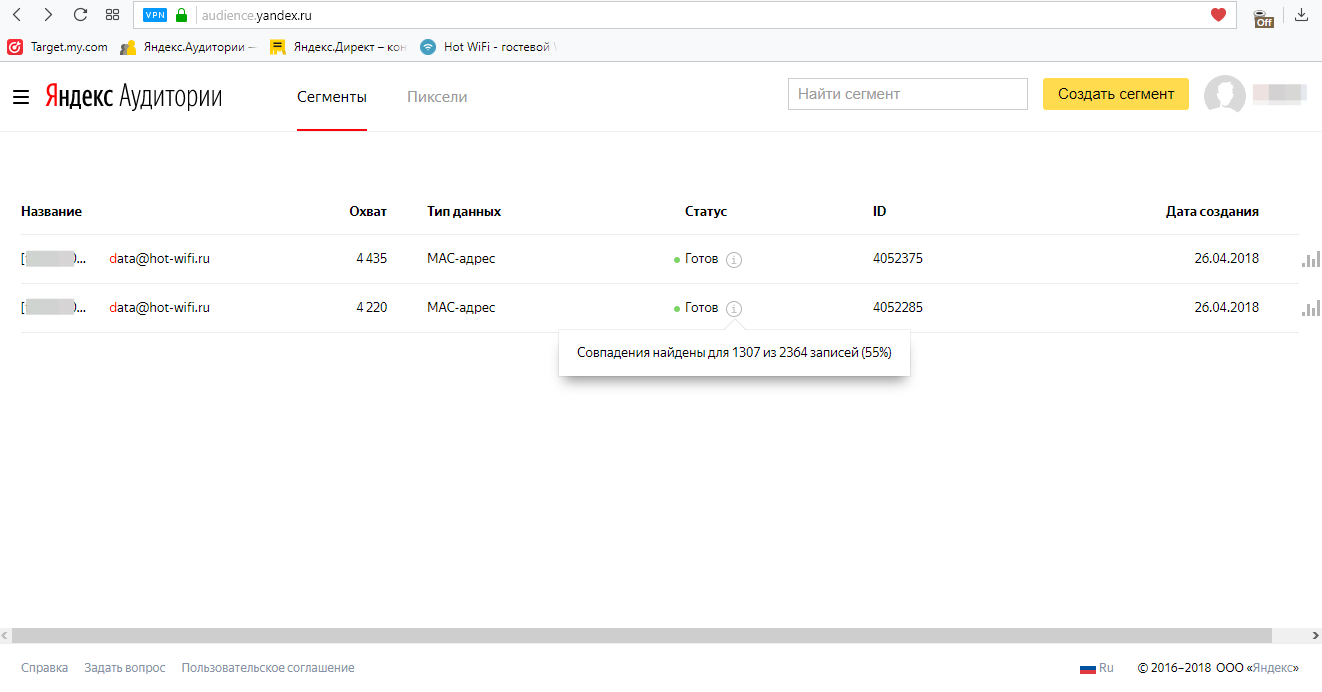This screenshot has height=692, width=1322.
Task: Open the segment row with ID 4052375
Action: 659,259
